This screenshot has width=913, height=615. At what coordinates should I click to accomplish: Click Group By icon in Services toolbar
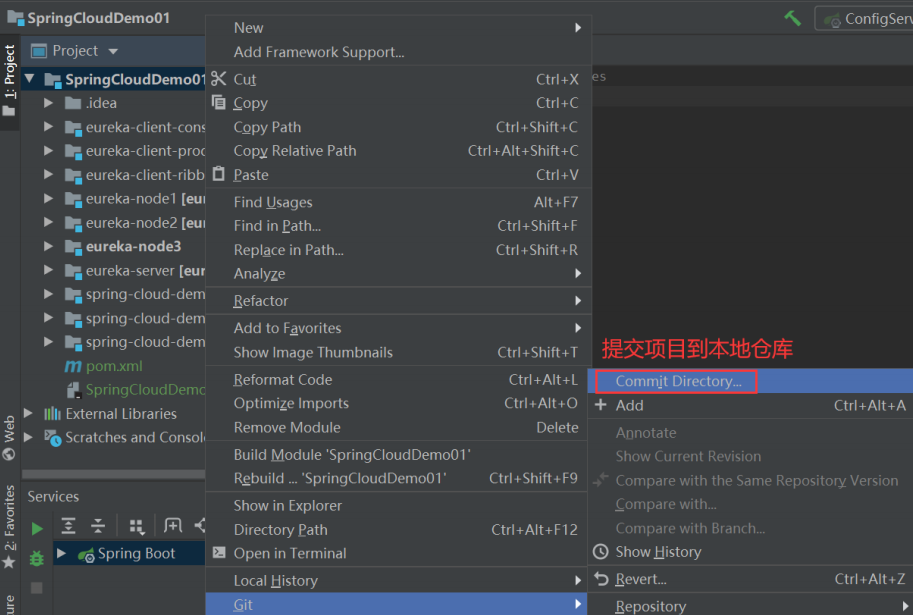click(137, 526)
